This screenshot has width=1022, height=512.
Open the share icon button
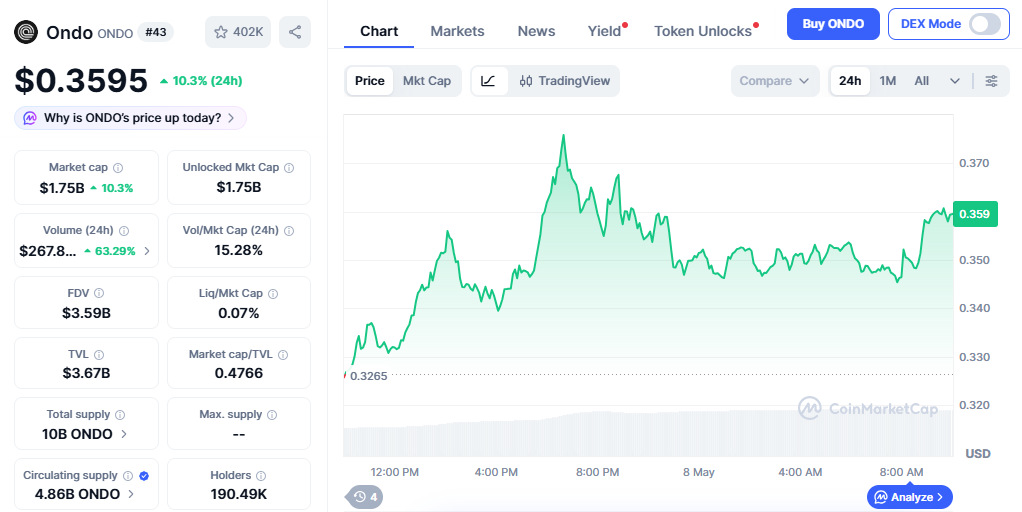click(x=295, y=32)
